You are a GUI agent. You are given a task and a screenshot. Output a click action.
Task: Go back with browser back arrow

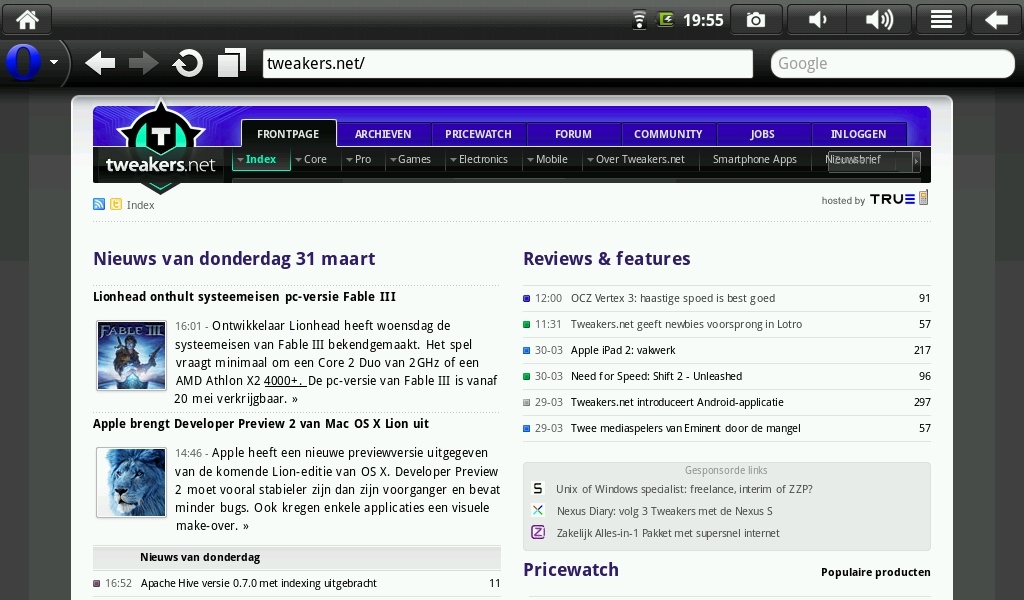[100, 63]
